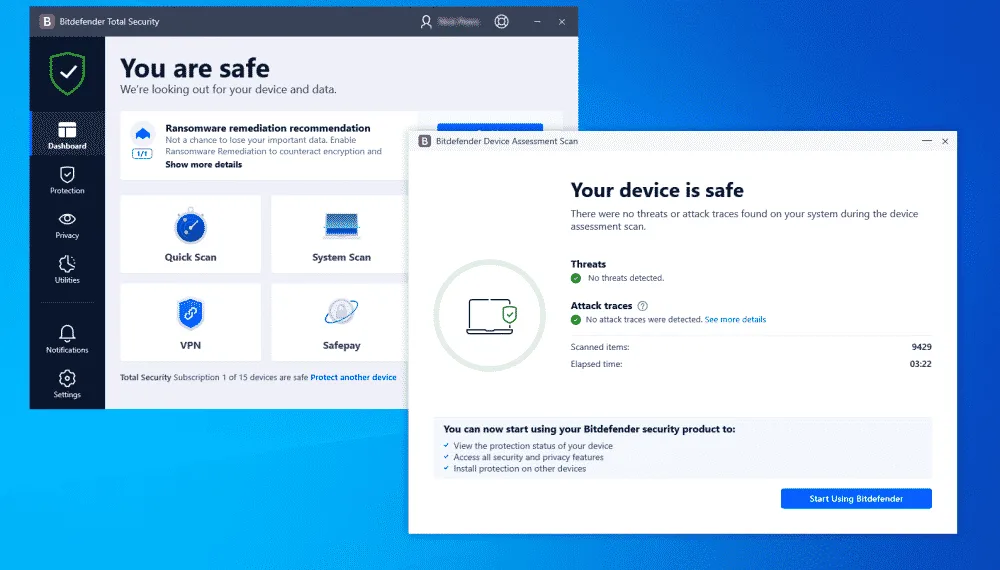Click the Protect another device link

[353, 377]
